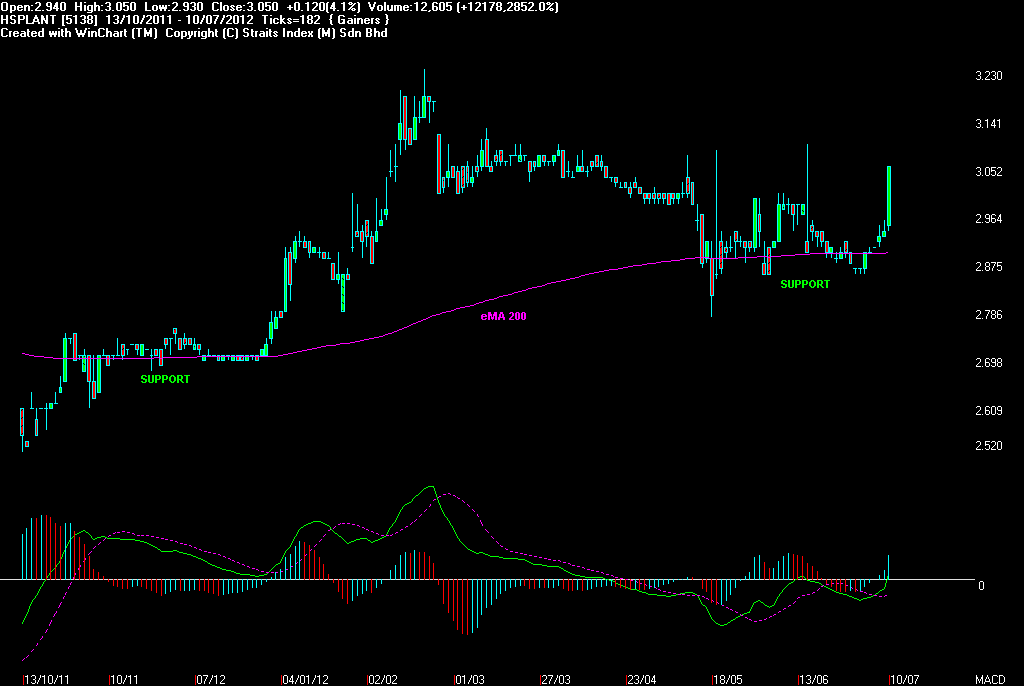This screenshot has width=1024, height=686.
Task: Click the Open:2.940 value in header
Action: pyautogui.click(x=33, y=7)
